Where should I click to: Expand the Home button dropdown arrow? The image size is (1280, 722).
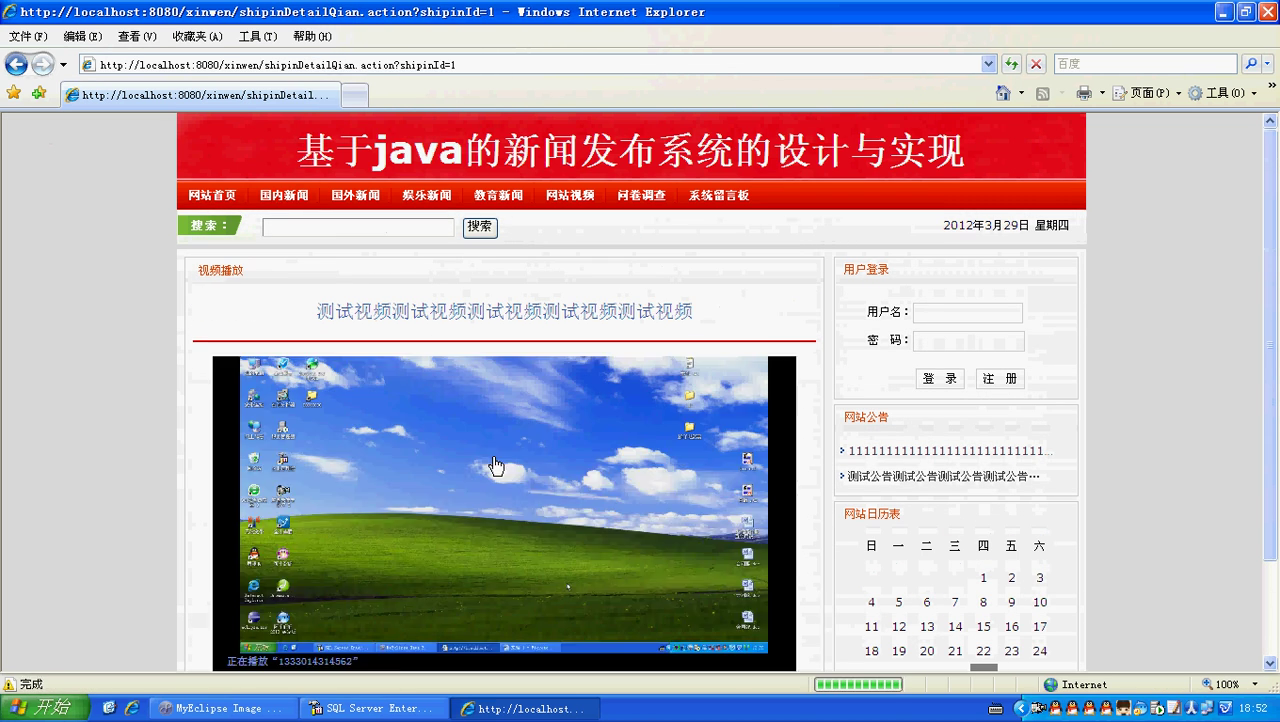pyautogui.click(x=1021, y=93)
